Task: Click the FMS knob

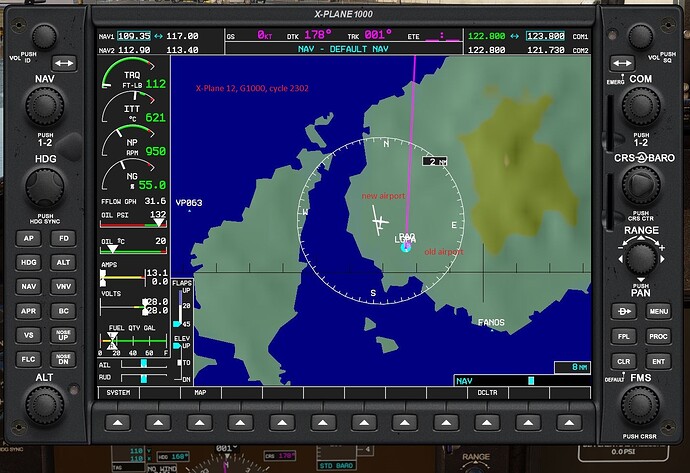Action: pyautogui.click(x=640, y=406)
